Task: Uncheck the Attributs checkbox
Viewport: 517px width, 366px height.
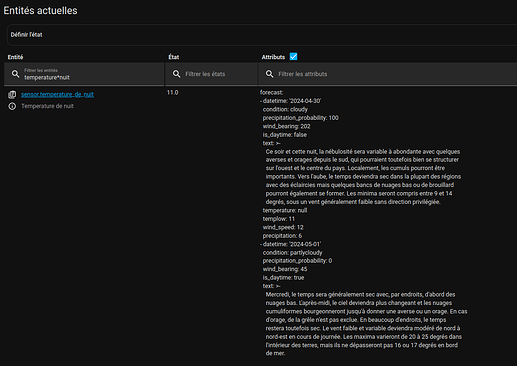Action: [293, 57]
